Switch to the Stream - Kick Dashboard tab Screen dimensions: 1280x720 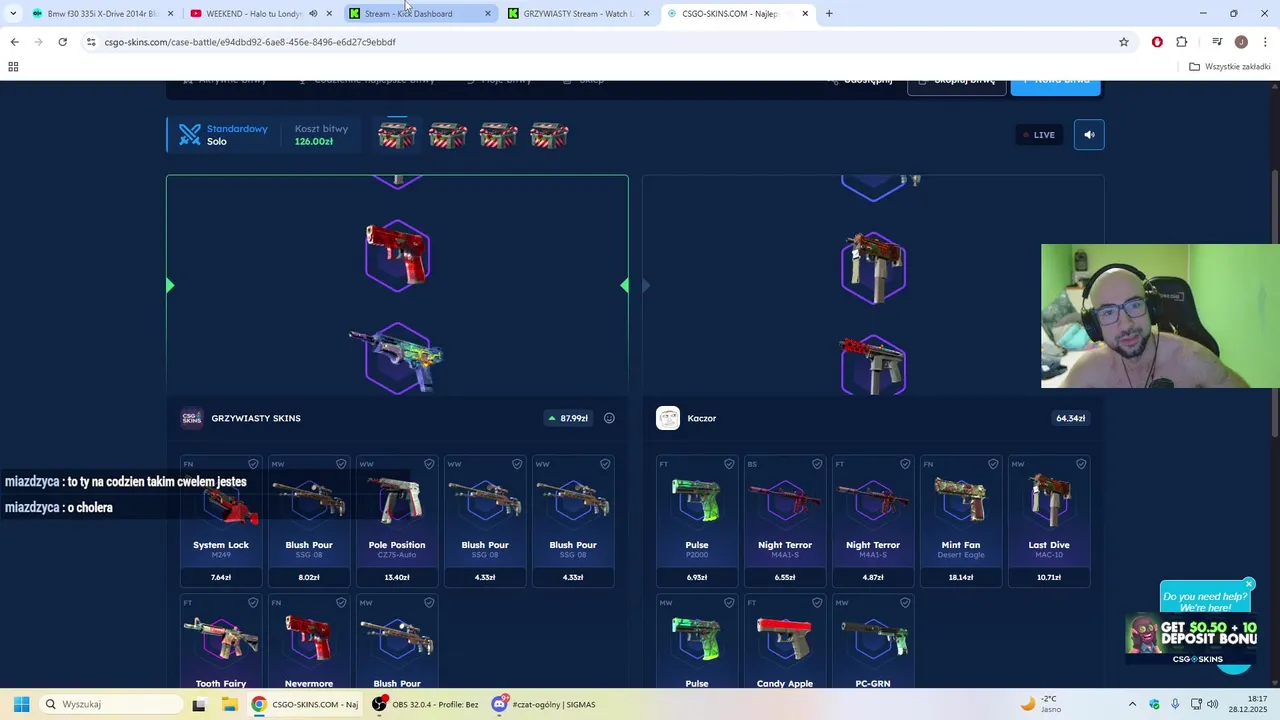click(x=420, y=14)
